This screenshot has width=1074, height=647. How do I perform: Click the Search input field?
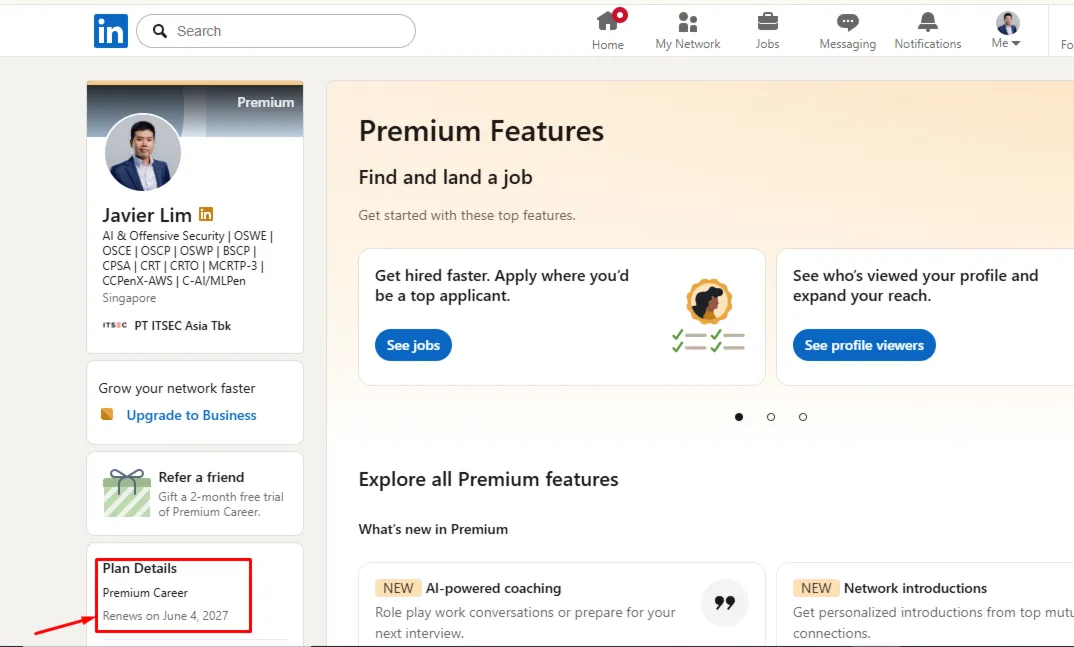(276, 31)
